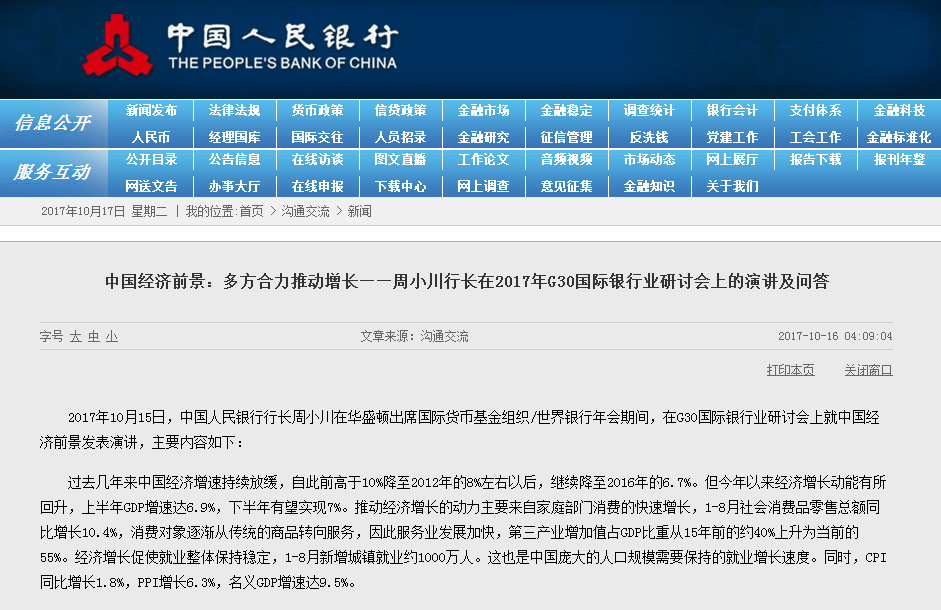Select 报刊年鉴 menu item

tap(899, 160)
